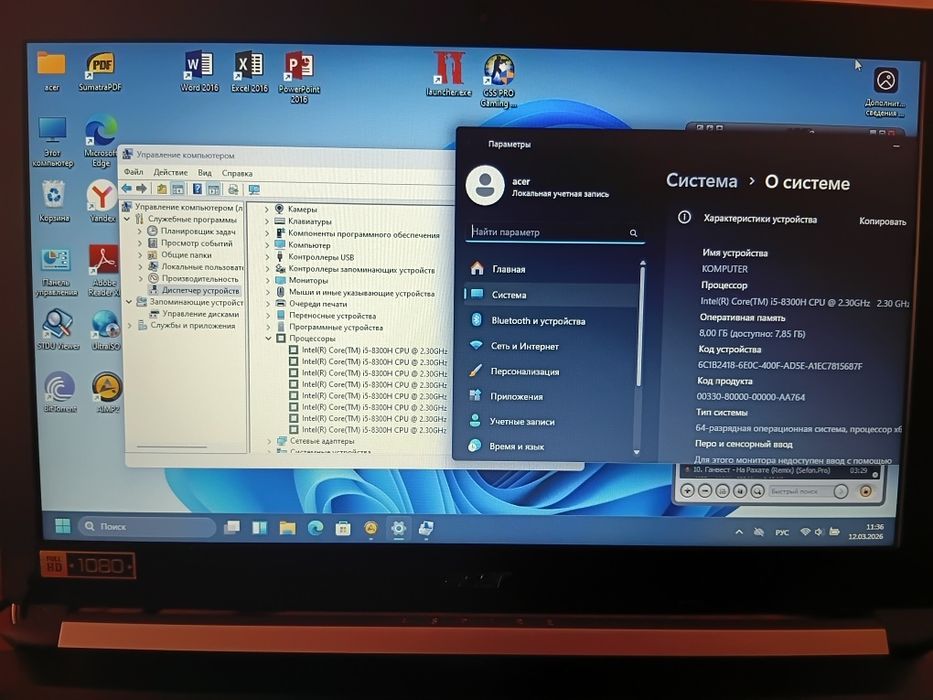Select Учетные записи in Settings sidebar
This screenshot has width=933, height=700.
pyautogui.click(x=550, y=421)
